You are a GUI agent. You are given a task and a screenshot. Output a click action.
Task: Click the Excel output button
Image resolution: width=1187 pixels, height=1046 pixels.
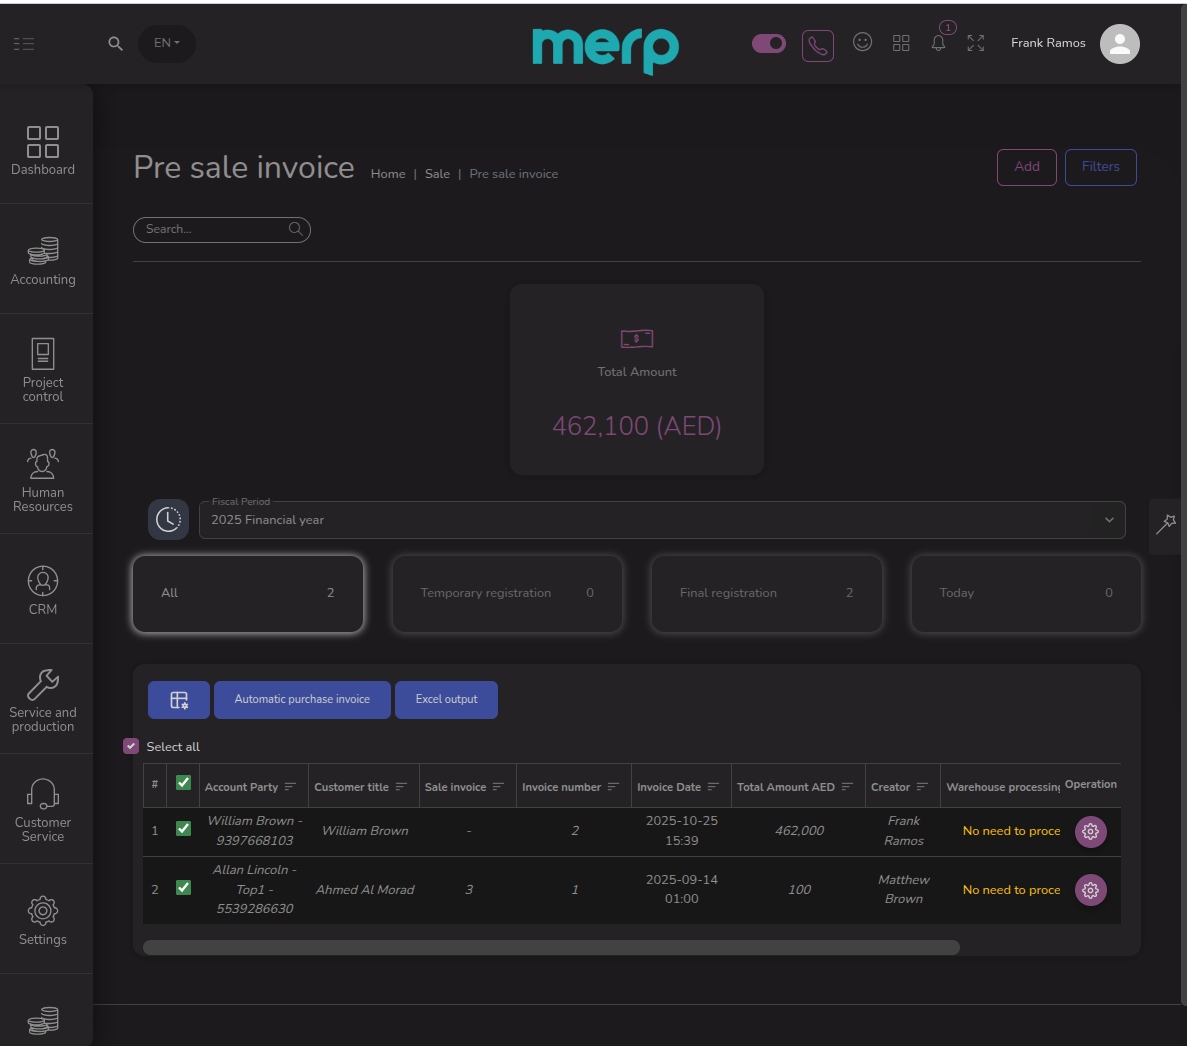coord(446,700)
